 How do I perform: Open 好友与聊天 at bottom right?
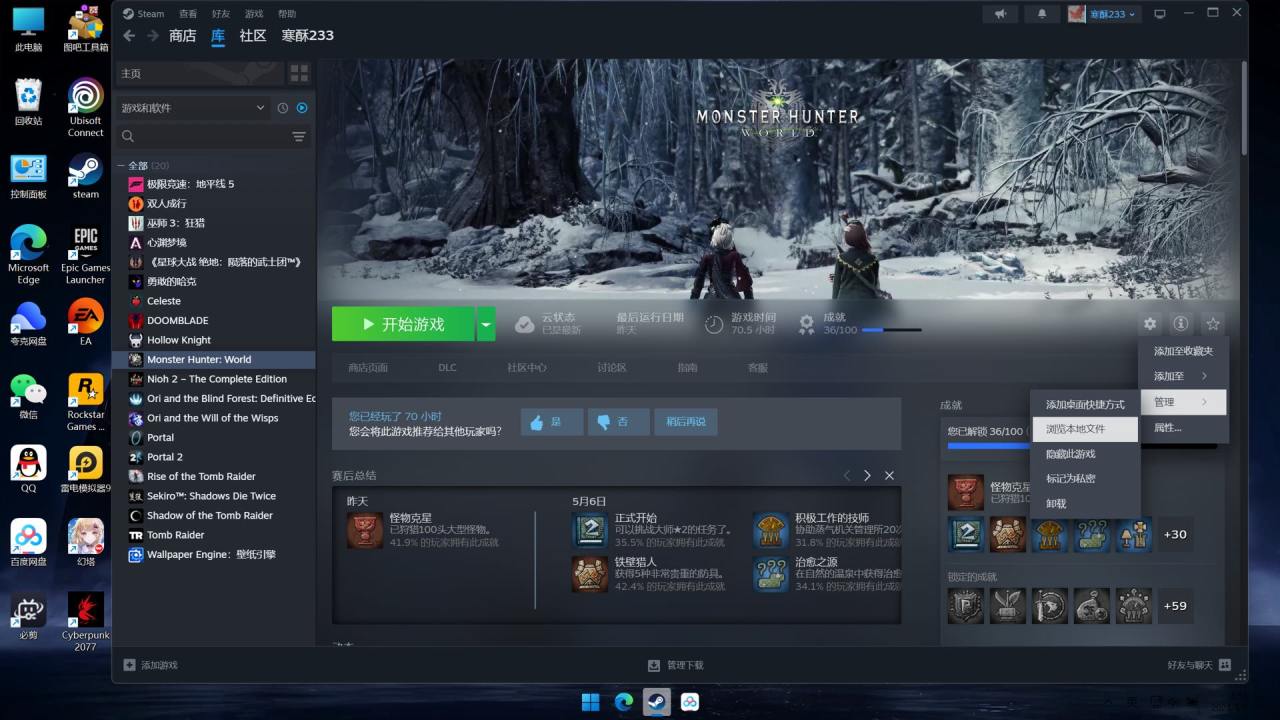(1199, 665)
